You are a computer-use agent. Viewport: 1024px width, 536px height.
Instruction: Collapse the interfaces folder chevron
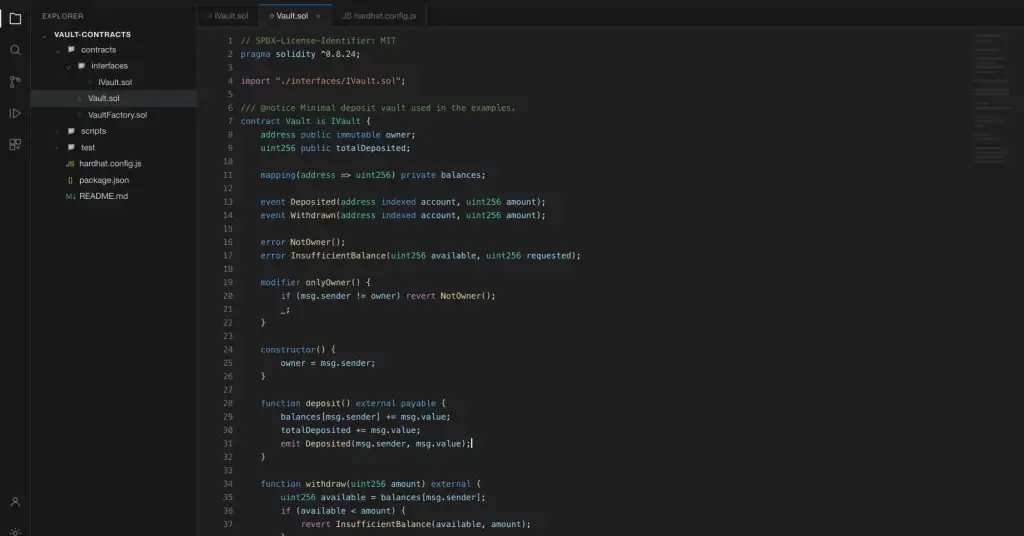point(68,67)
